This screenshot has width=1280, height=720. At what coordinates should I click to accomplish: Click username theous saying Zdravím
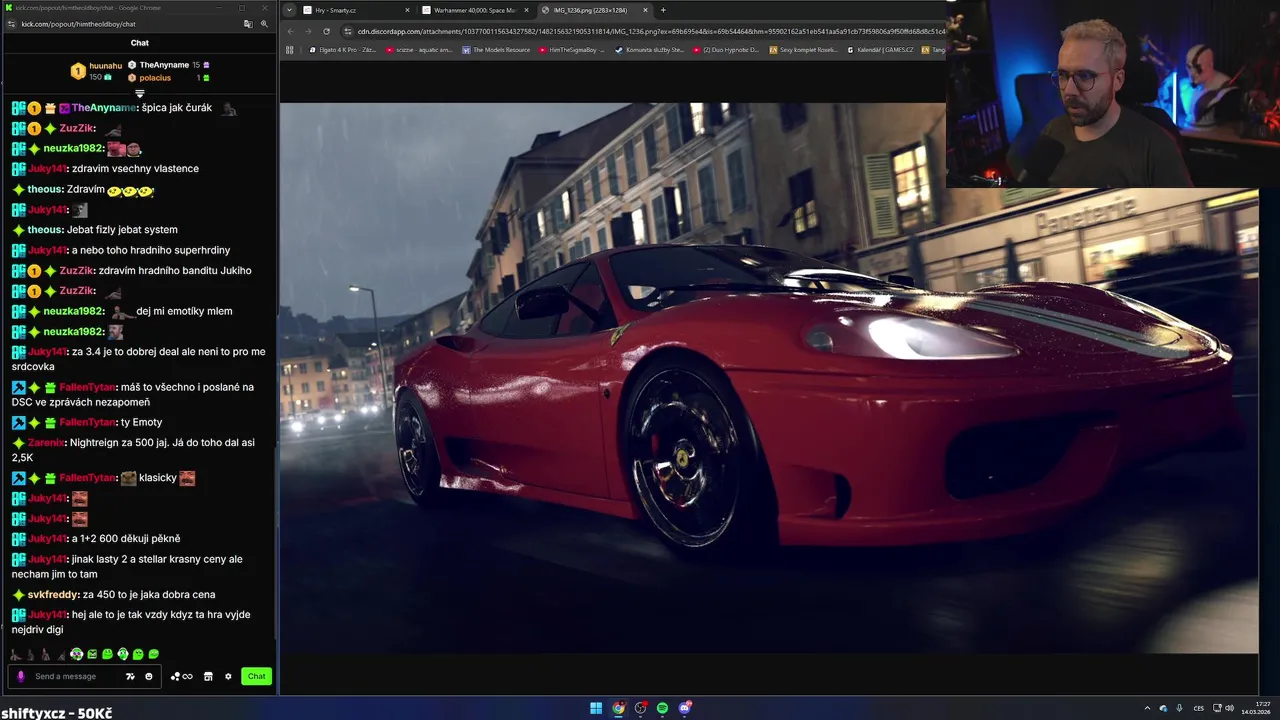45,190
